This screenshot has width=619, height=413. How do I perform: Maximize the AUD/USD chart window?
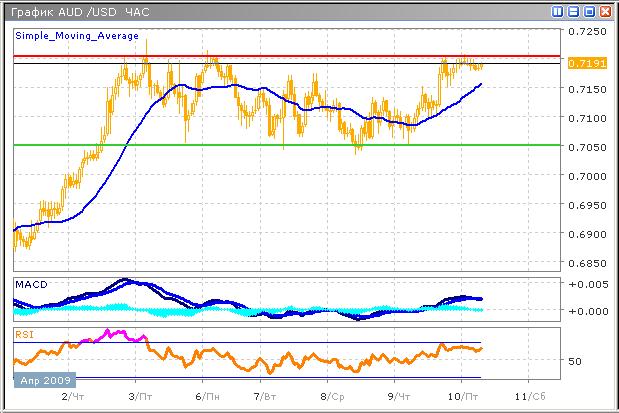pos(589,11)
